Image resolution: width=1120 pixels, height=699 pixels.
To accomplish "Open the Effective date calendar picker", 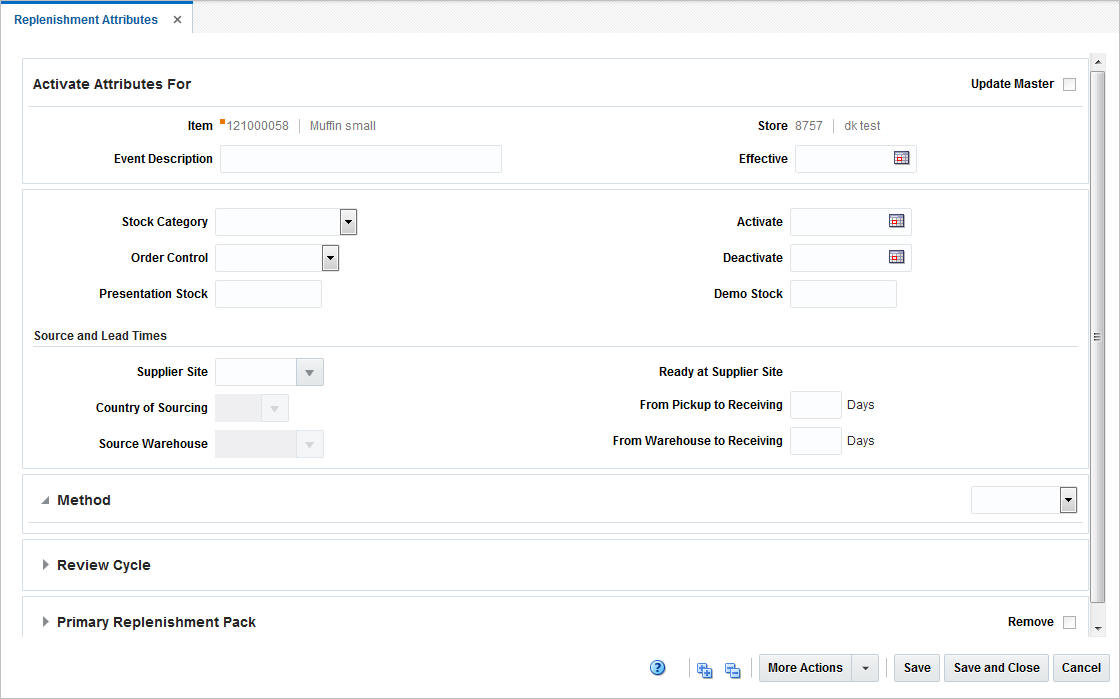I will point(901,158).
